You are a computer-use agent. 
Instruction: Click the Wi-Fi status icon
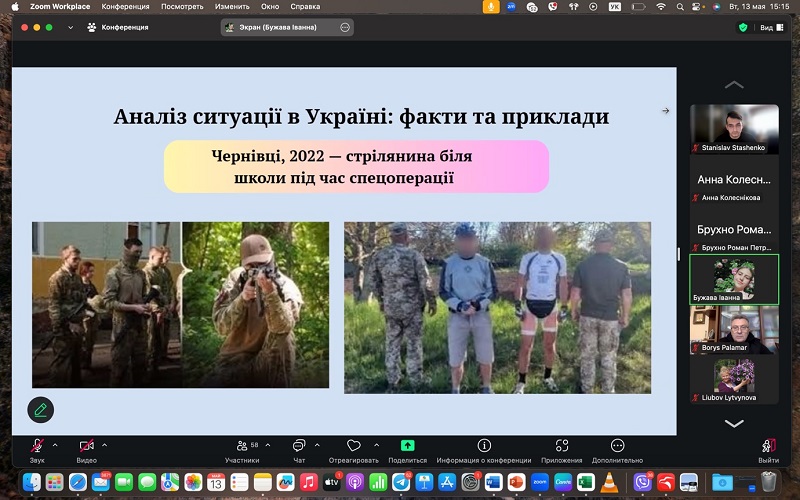661,7
